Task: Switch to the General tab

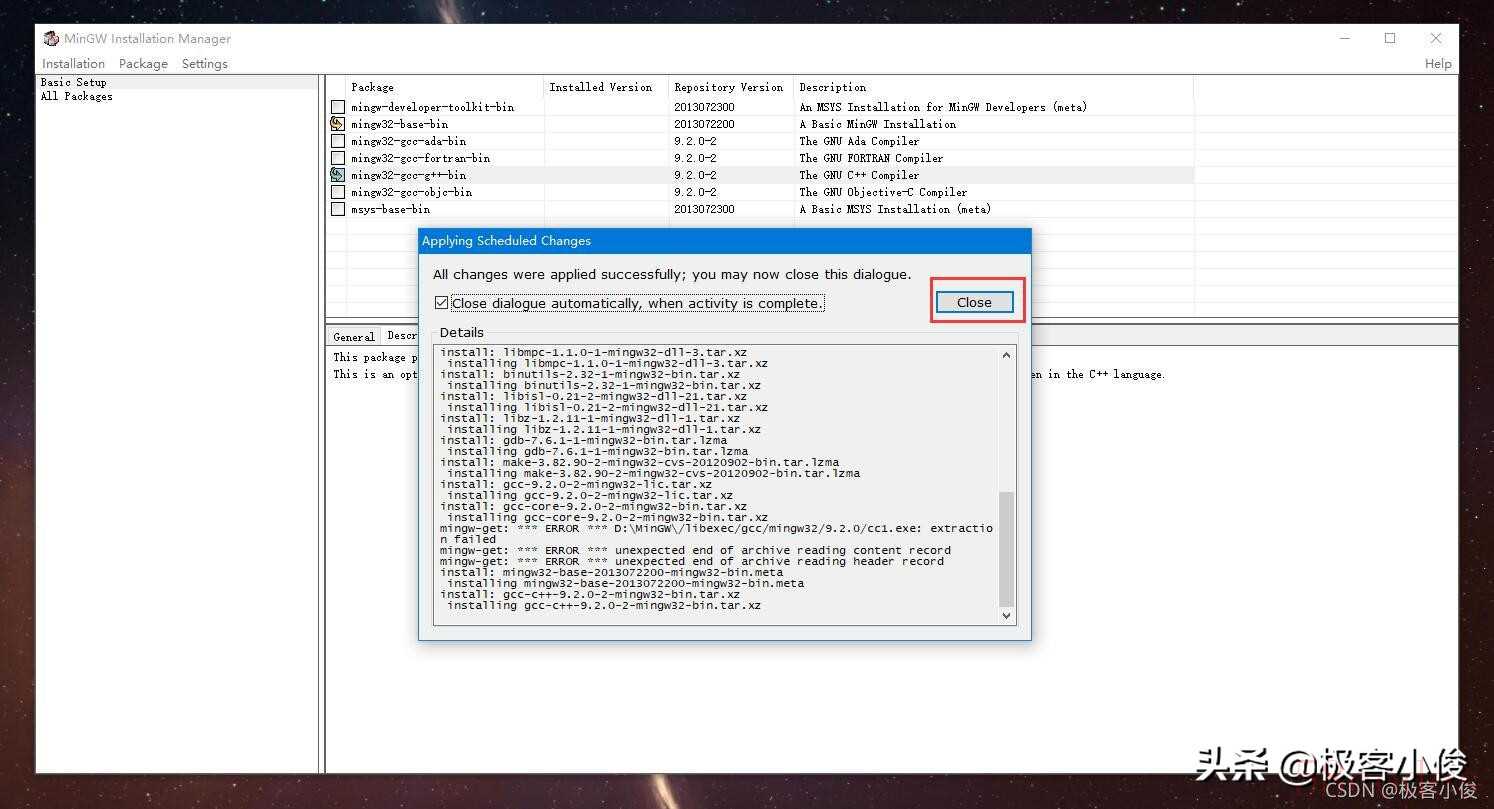Action: (x=353, y=337)
